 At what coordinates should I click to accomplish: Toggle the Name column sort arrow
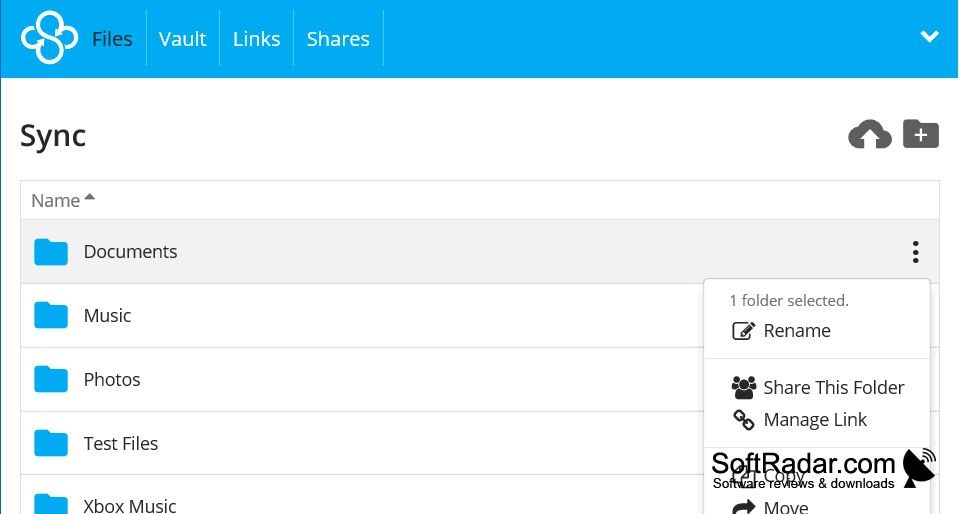click(90, 197)
